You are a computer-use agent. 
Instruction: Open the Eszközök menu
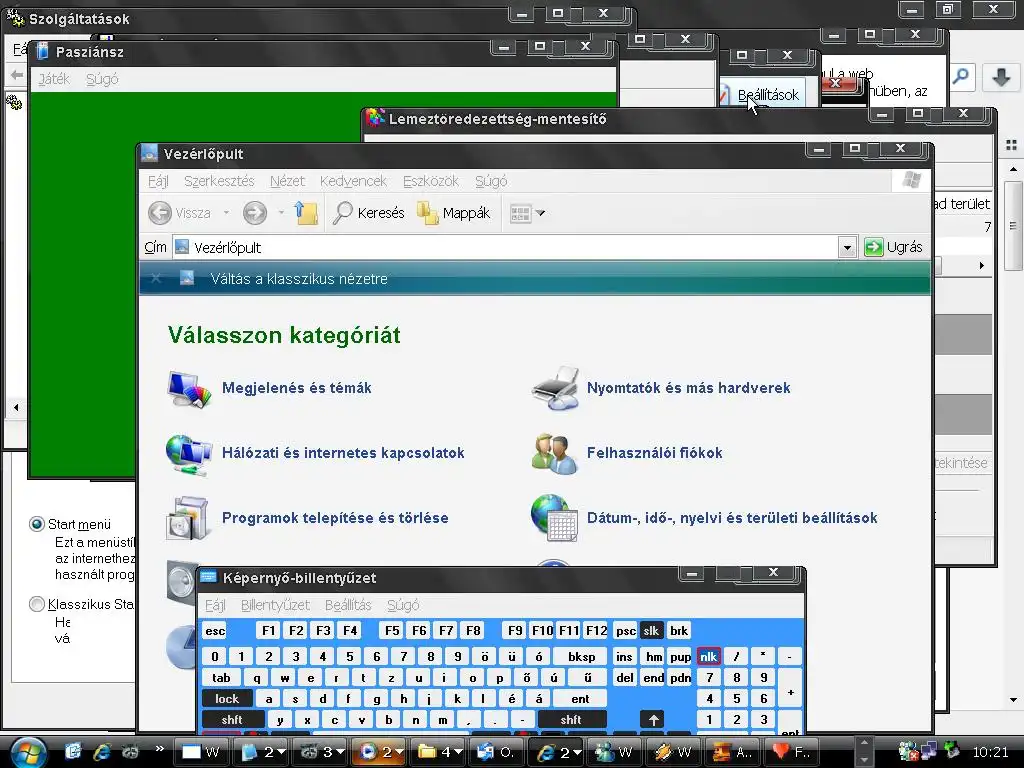[x=430, y=181]
